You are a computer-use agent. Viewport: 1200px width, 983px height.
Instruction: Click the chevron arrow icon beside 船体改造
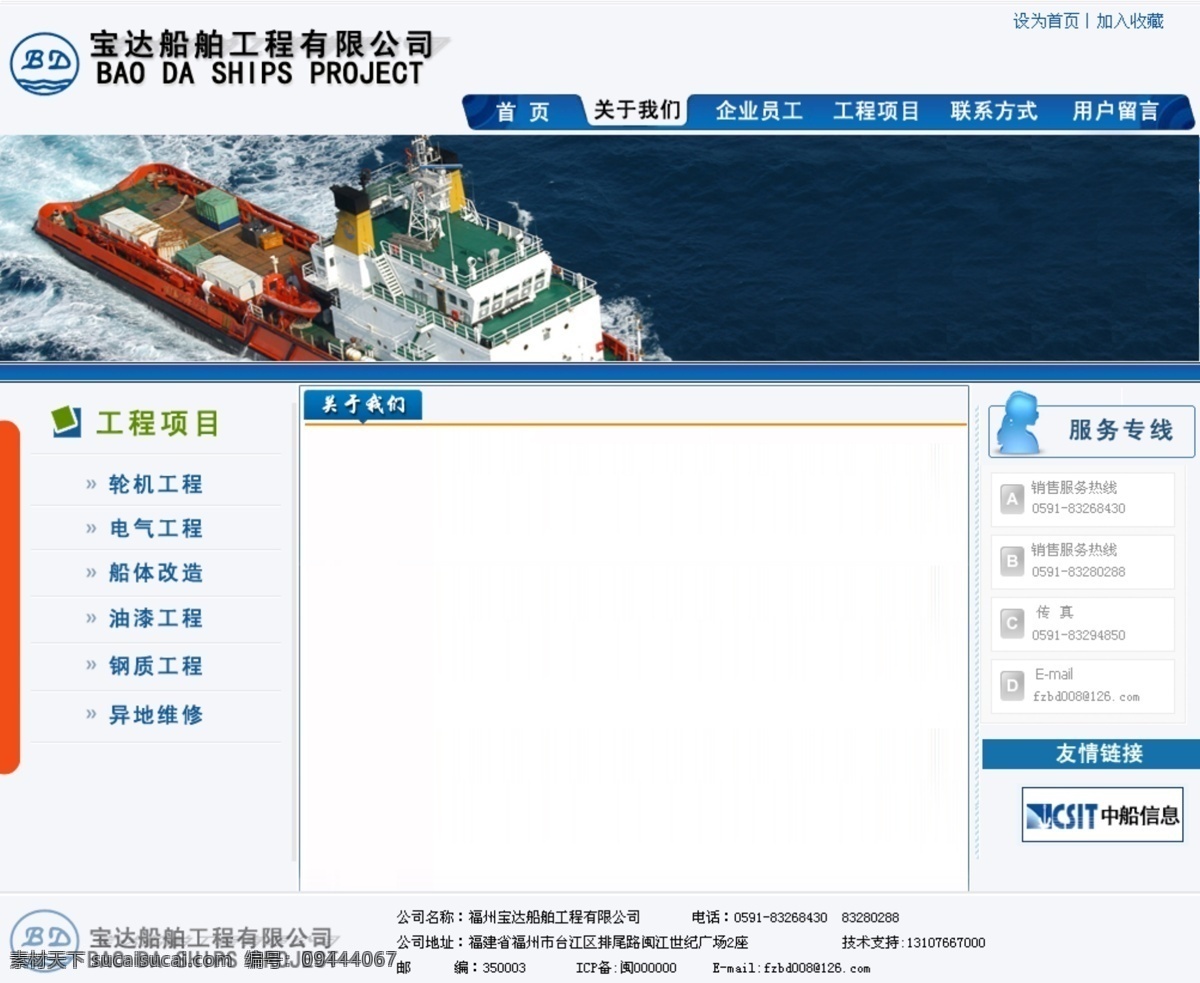click(91, 572)
